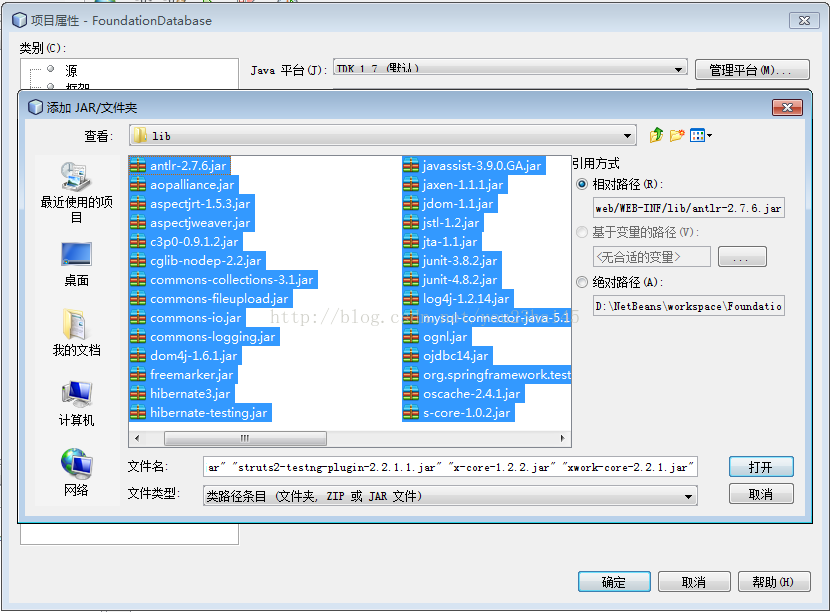Click the c3p0-0.9.1.2.jar archive icon
The width and height of the screenshot is (830, 612).
click(138, 242)
